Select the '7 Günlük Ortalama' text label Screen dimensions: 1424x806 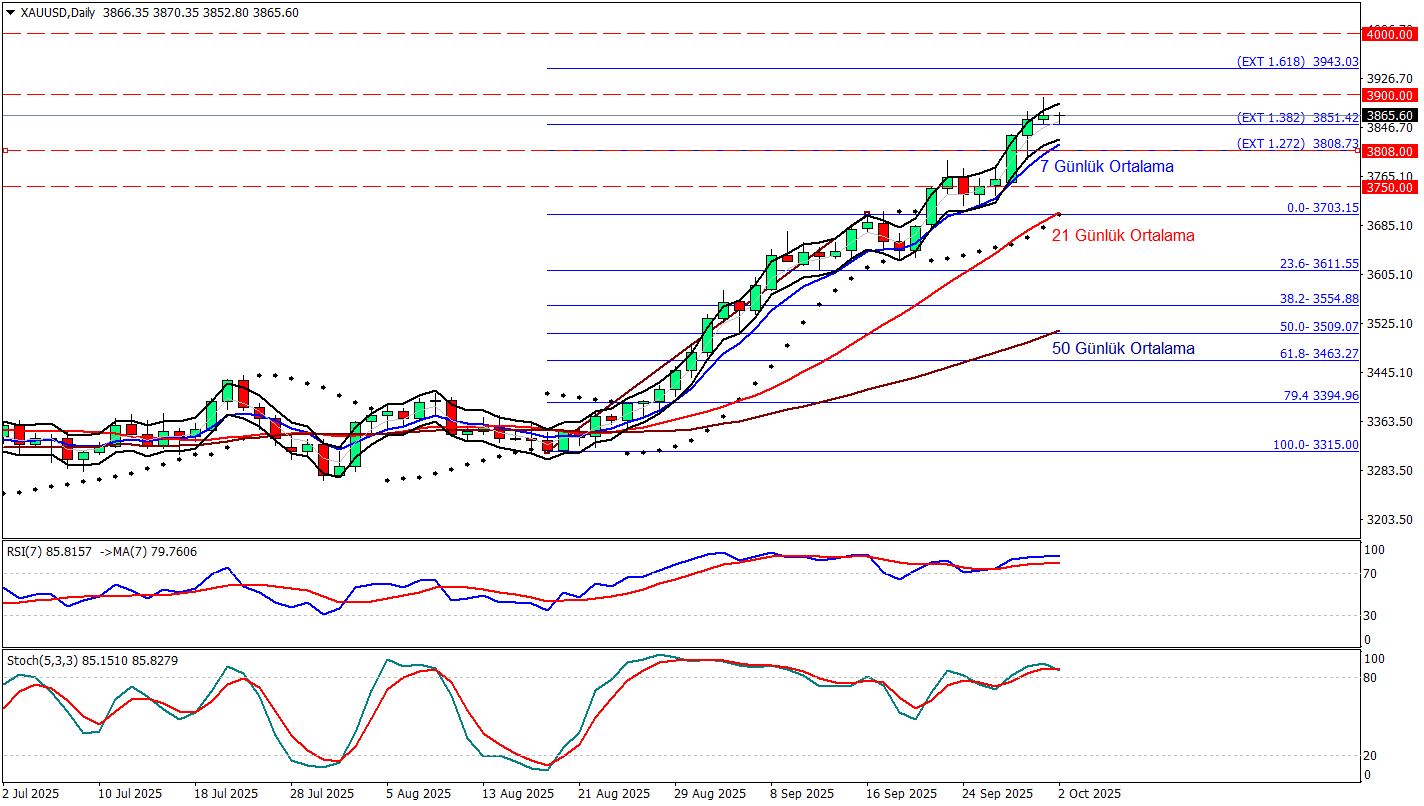tap(1106, 166)
